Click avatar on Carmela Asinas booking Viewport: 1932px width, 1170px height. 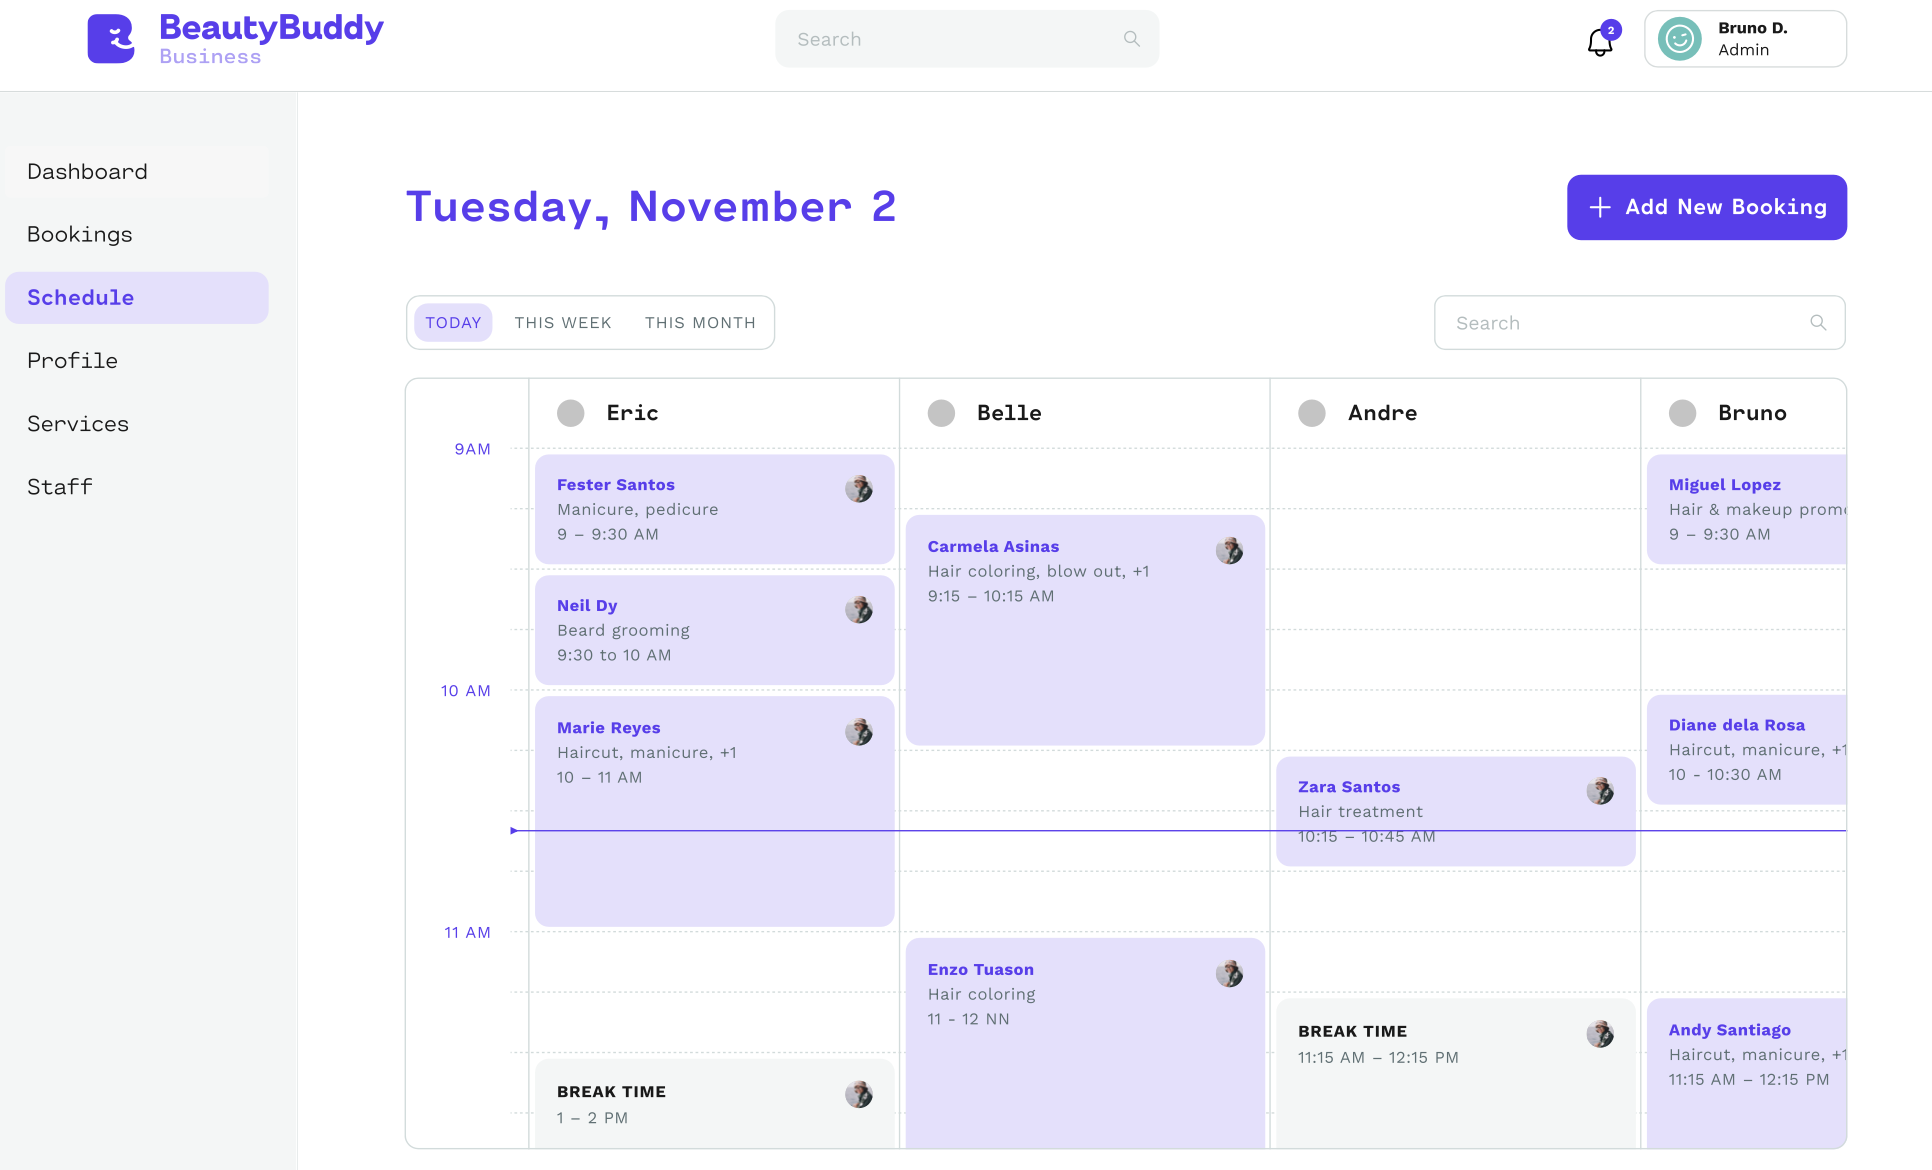pyautogui.click(x=1229, y=551)
